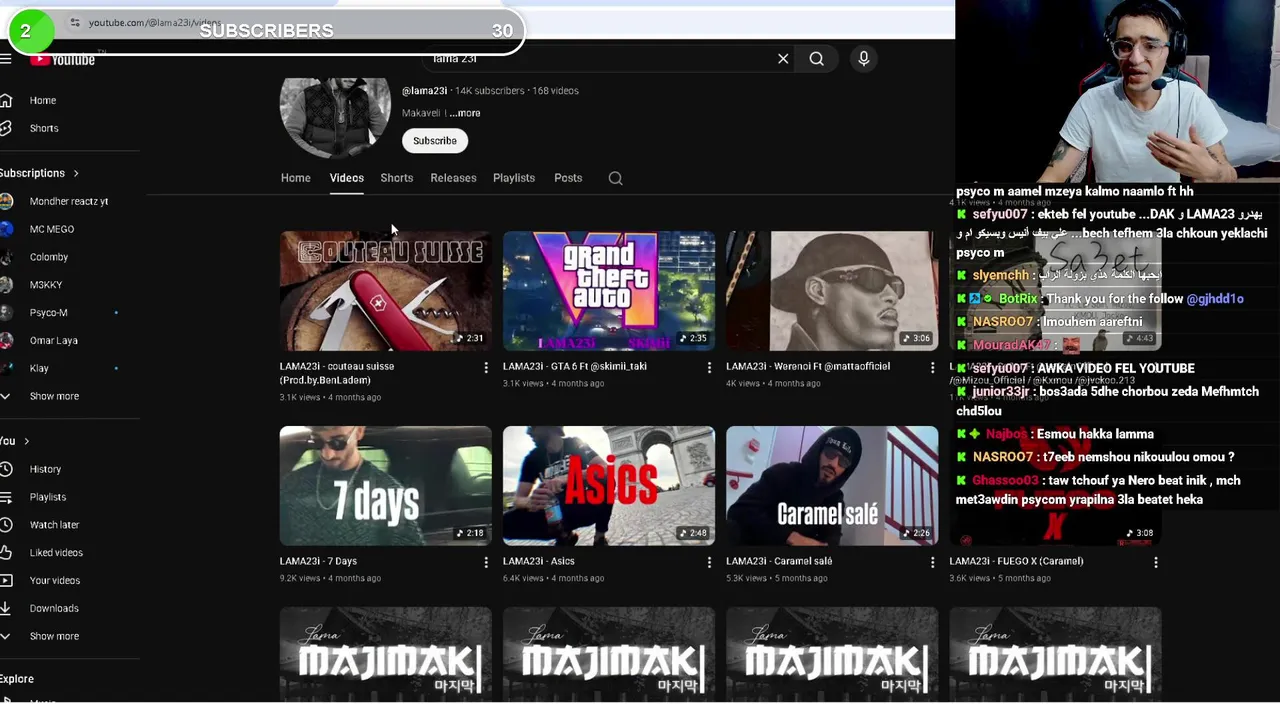The height and width of the screenshot is (720, 1280).
Task: Open the hamburger guide menu icon
Action: click(x=6, y=60)
